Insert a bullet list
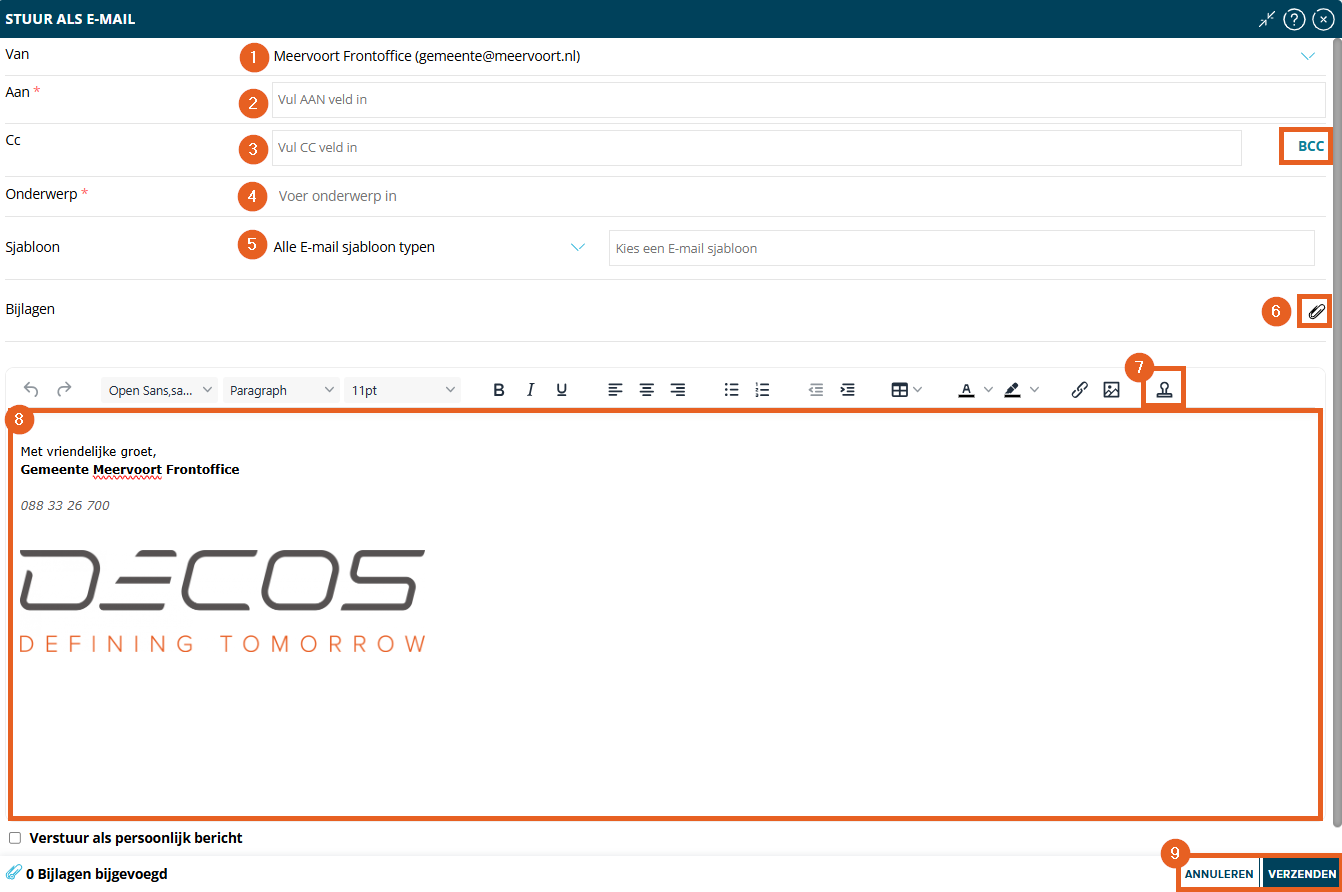The height and width of the screenshot is (892, 1342). coord(731,390)
